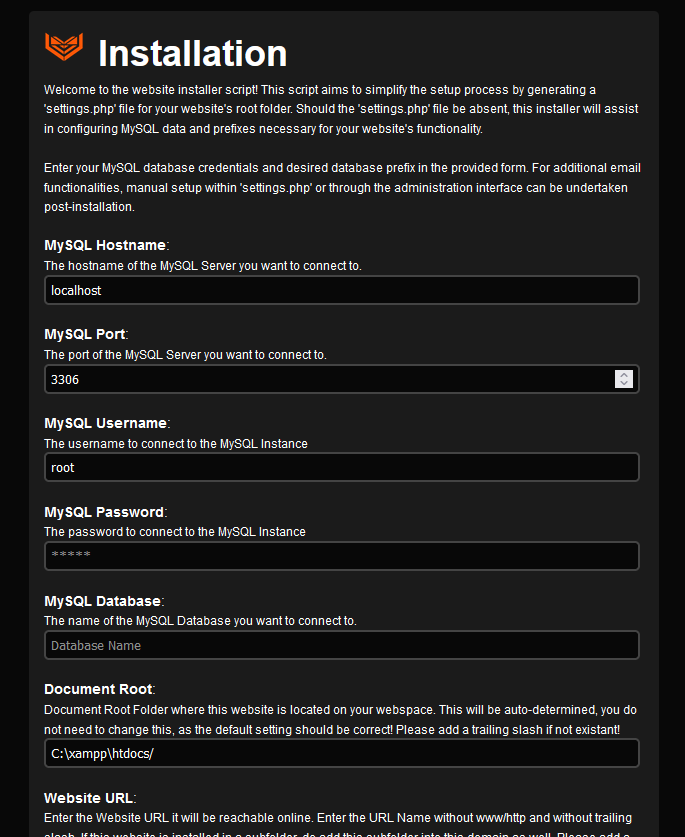
Task: Increase the MySQL Port with the up arrow
Action: tap(624, 375)
